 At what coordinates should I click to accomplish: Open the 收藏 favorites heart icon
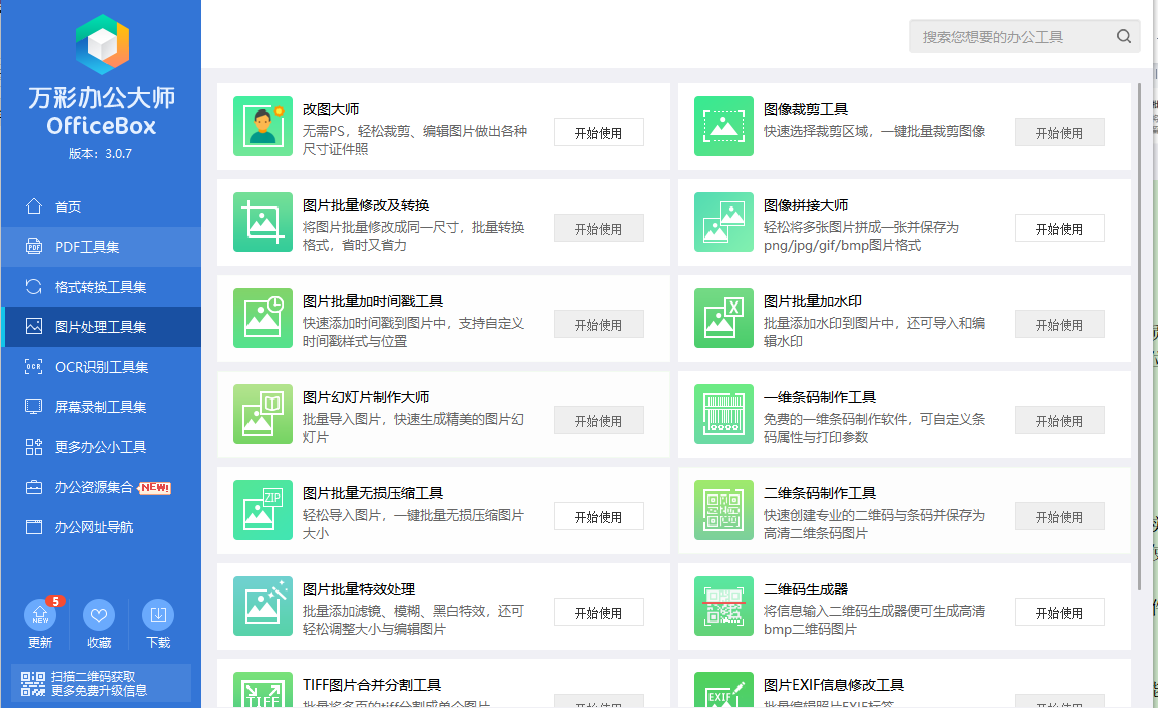[x=98, y=615]
